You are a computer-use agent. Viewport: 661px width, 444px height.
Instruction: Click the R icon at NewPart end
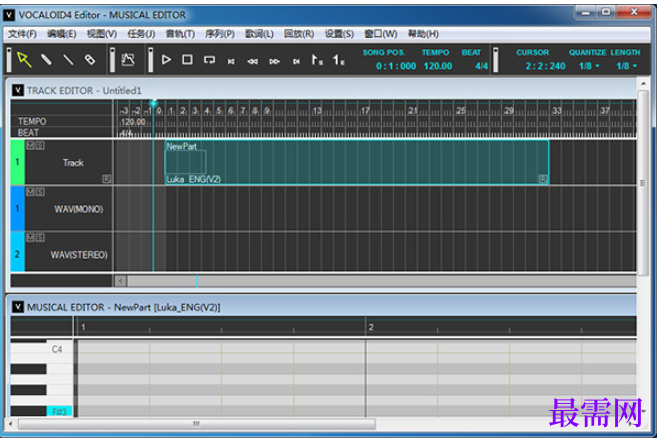[x=543, y=179]
